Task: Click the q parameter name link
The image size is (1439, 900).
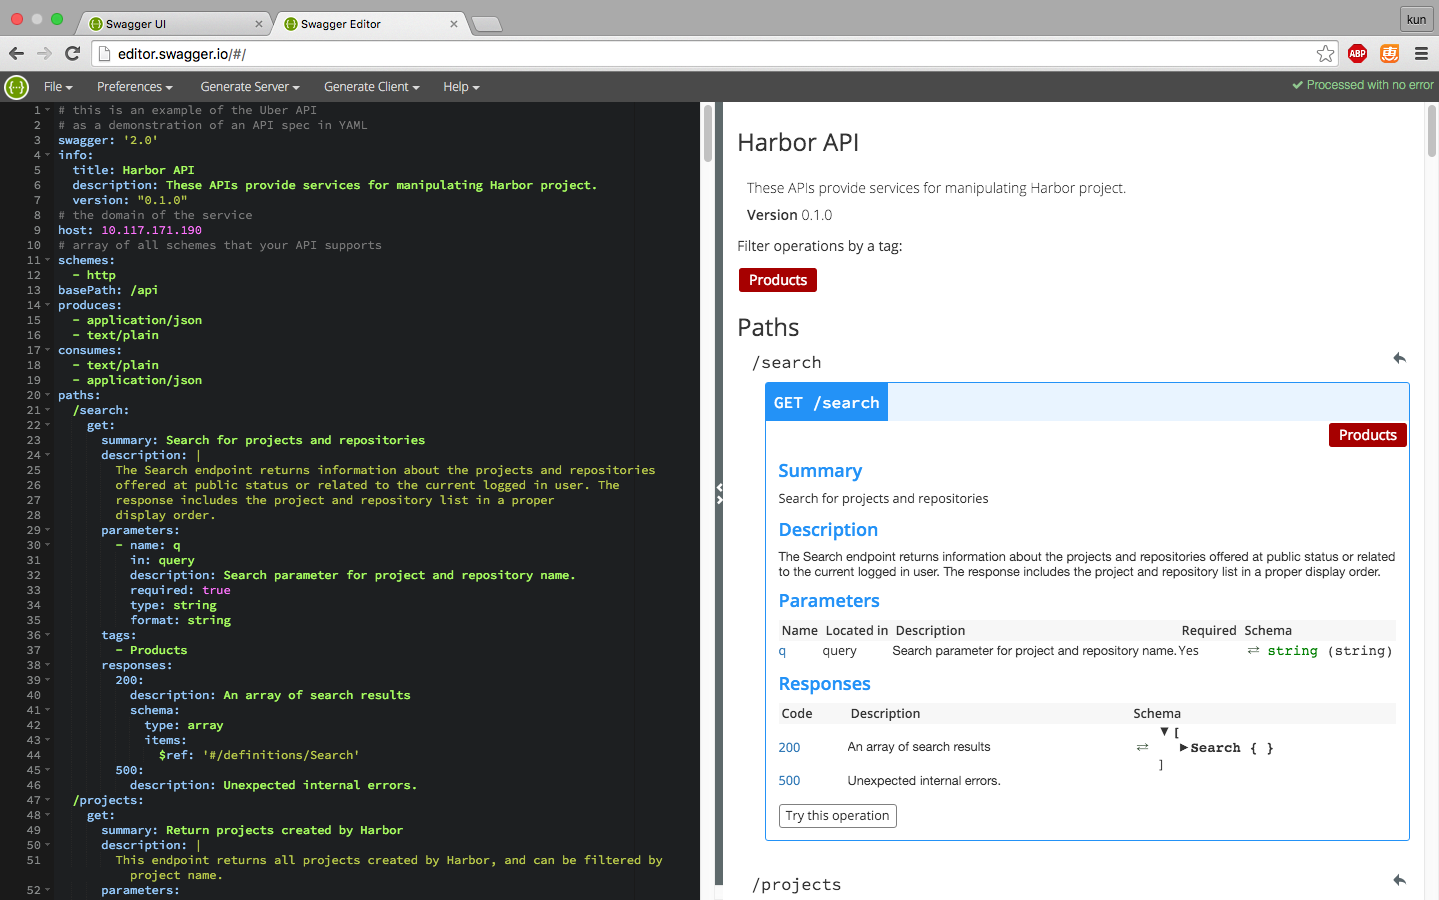Action: (x=783, y=651)
